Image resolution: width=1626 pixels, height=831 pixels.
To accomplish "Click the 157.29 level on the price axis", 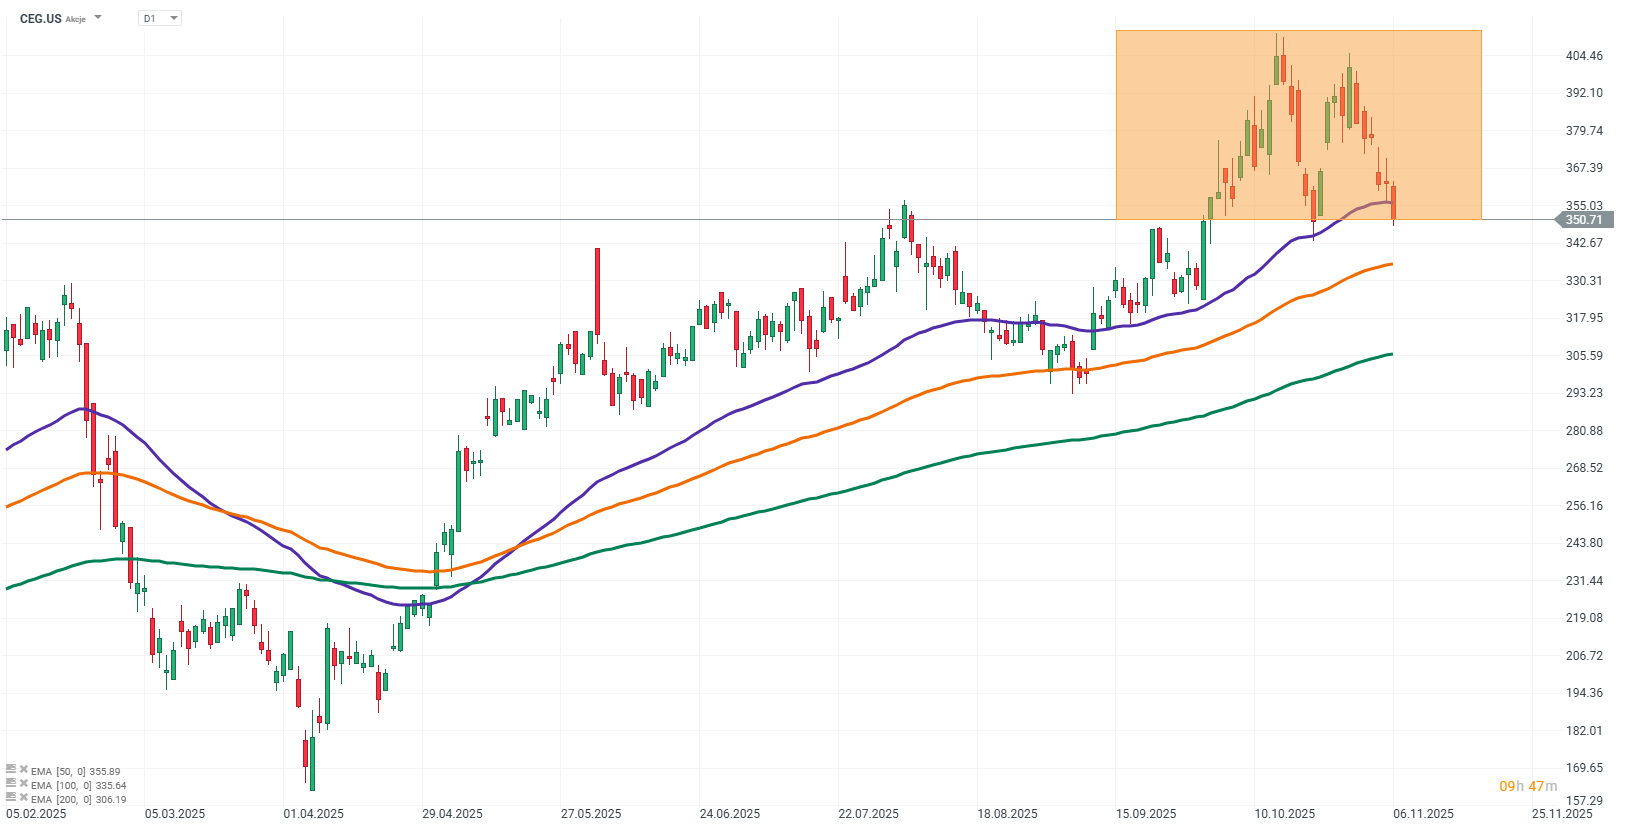I will (x=1584, y=801).
